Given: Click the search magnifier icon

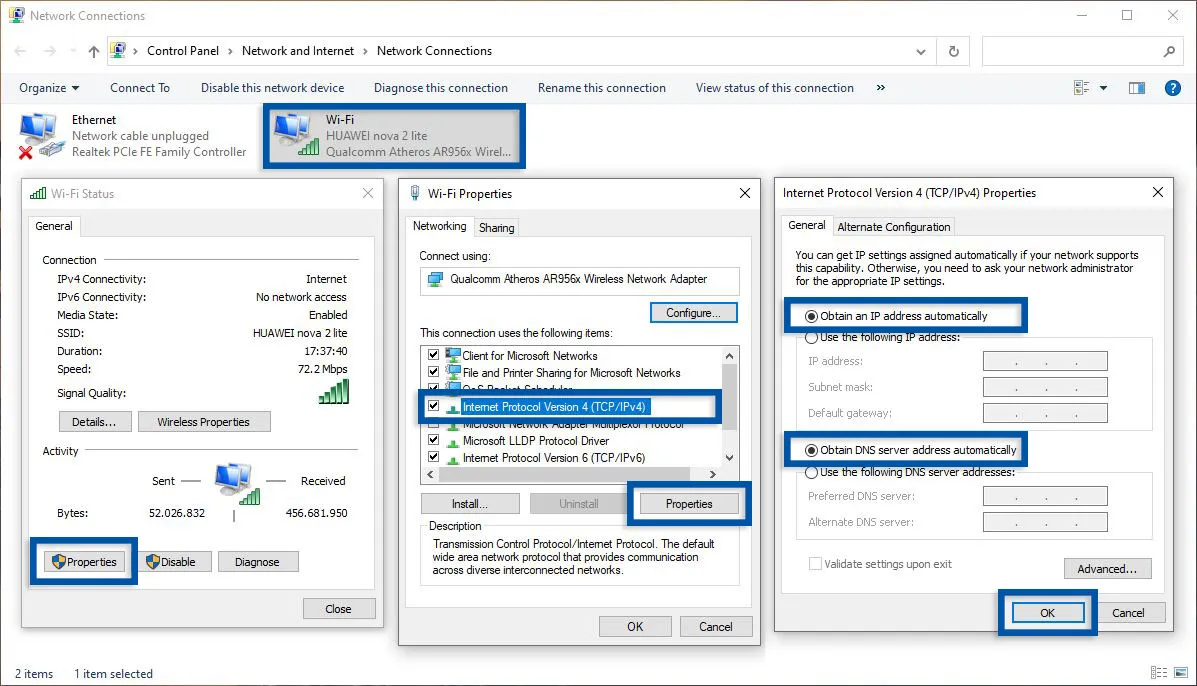Looking at the screenshot, I should [1169, 51].
